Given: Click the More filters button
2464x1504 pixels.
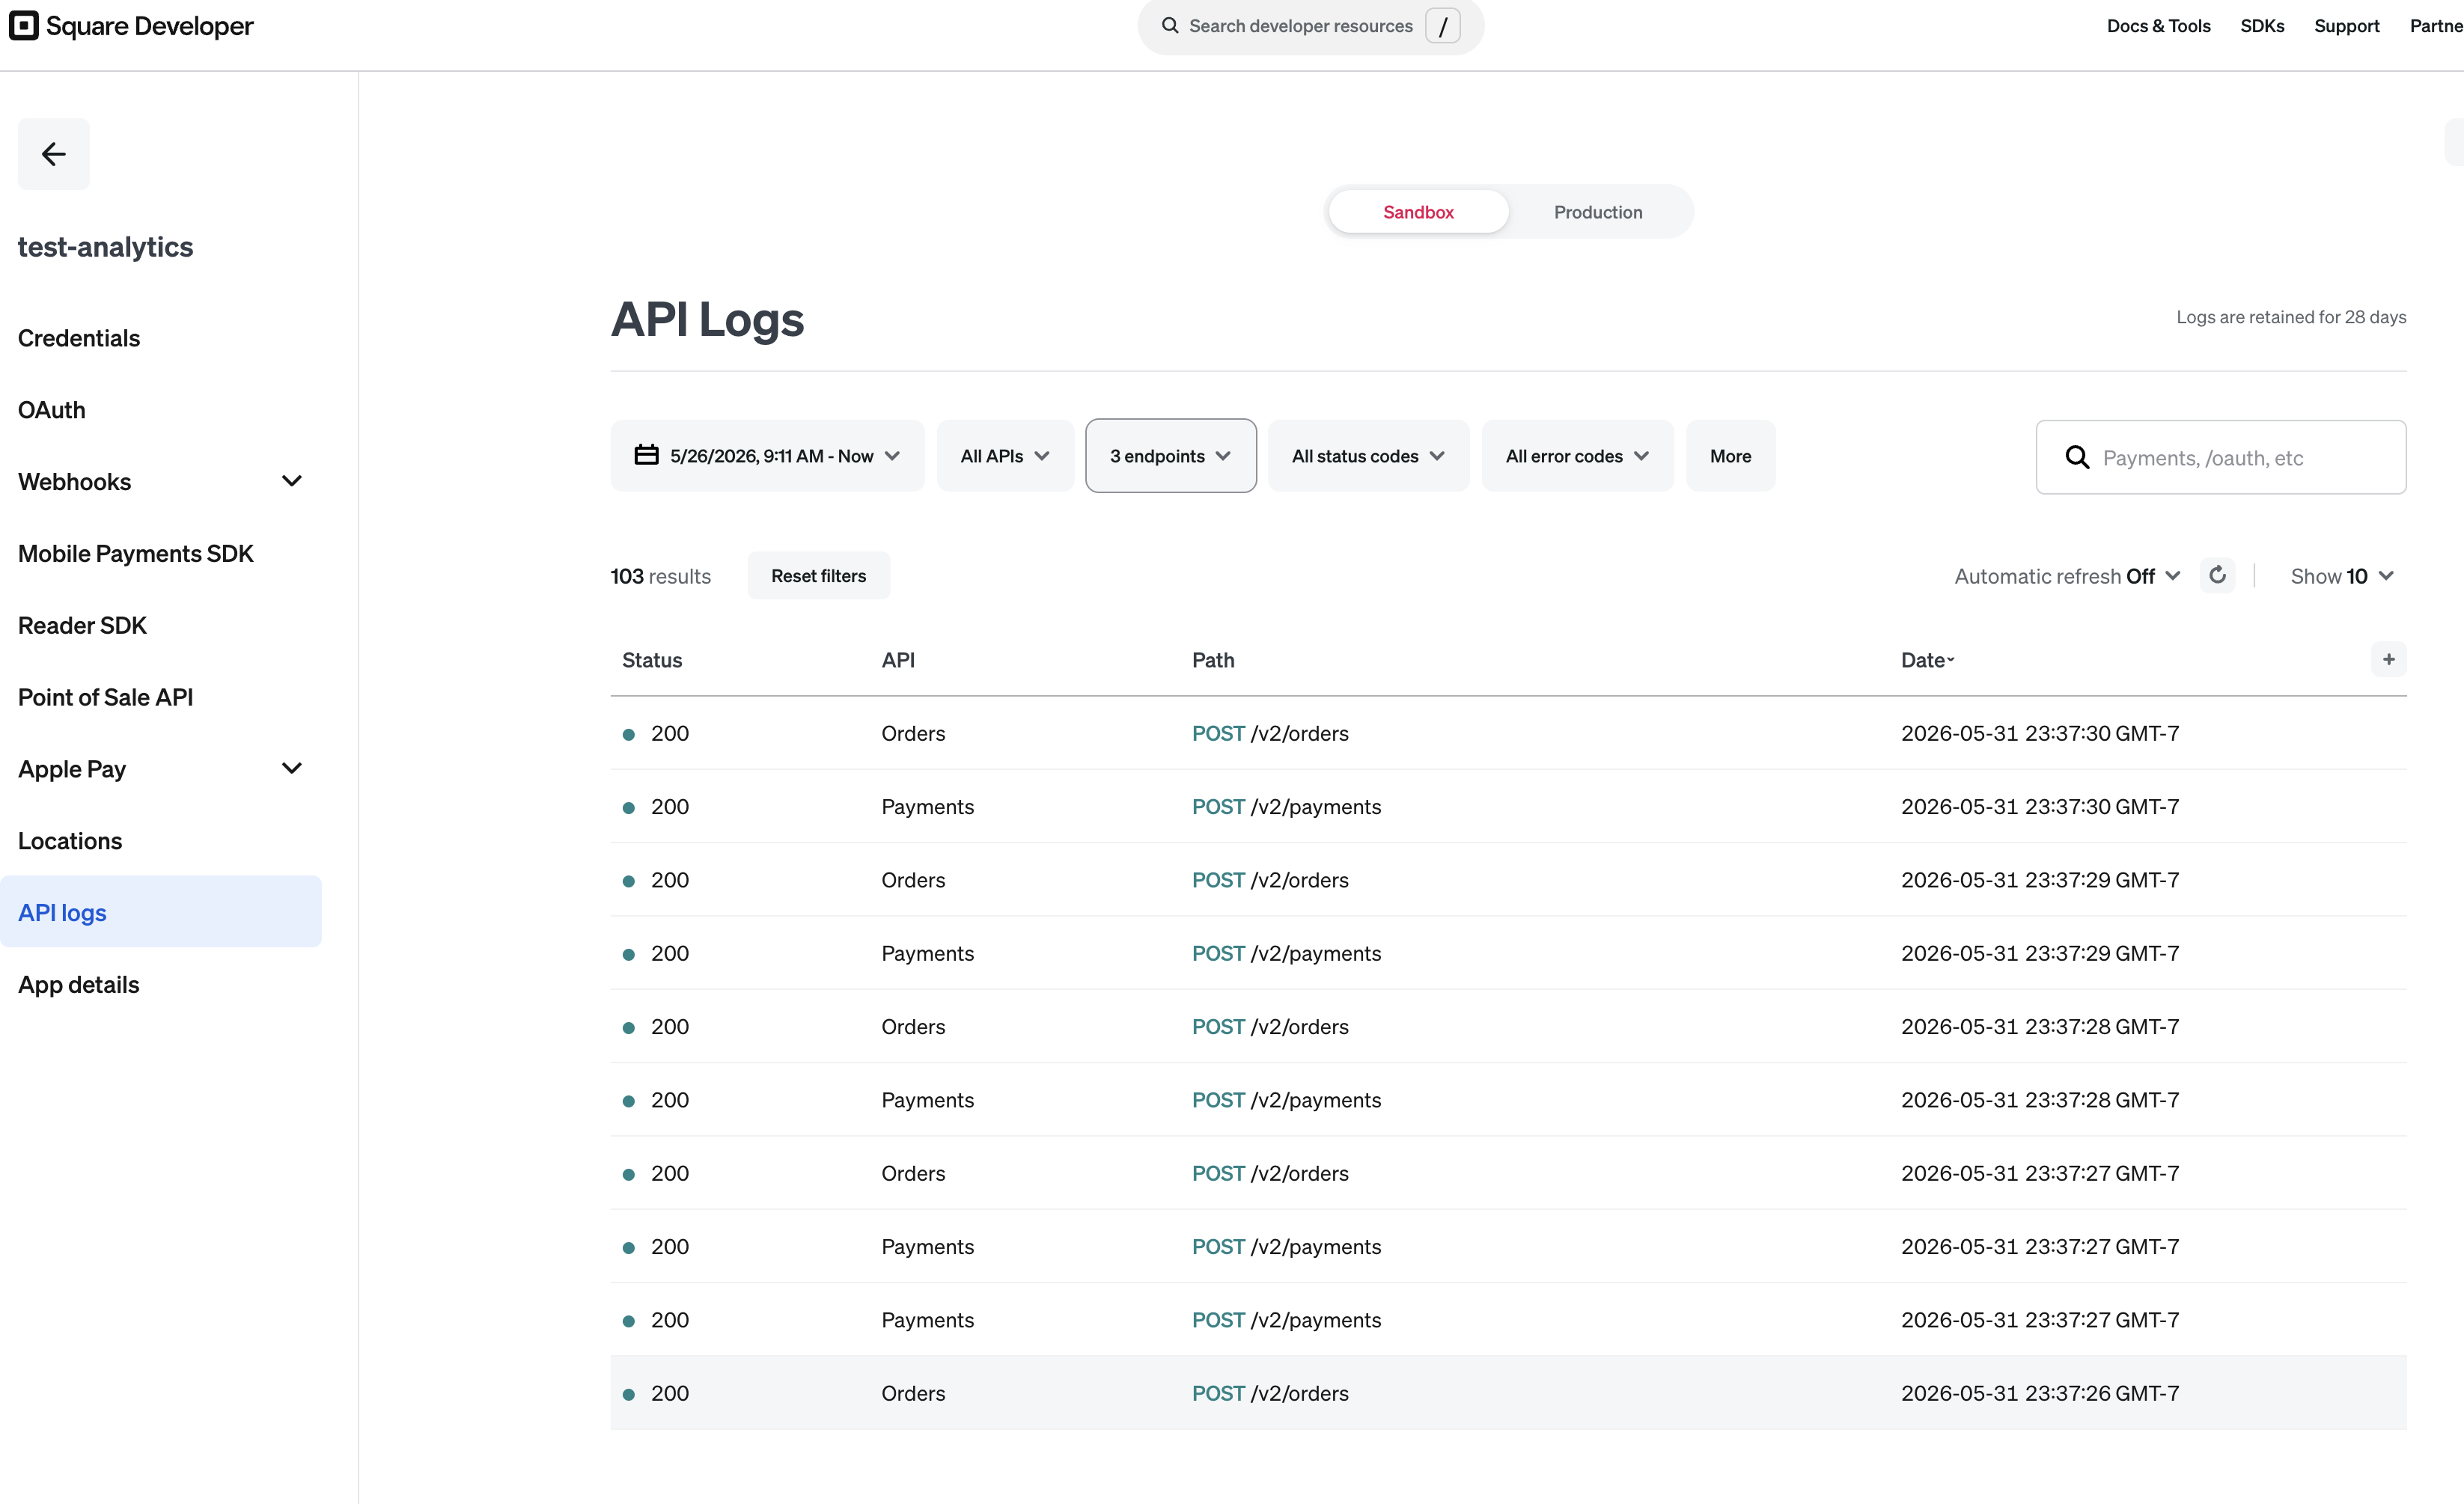Looking at the screenshot, I should [x=1730, y=456].
